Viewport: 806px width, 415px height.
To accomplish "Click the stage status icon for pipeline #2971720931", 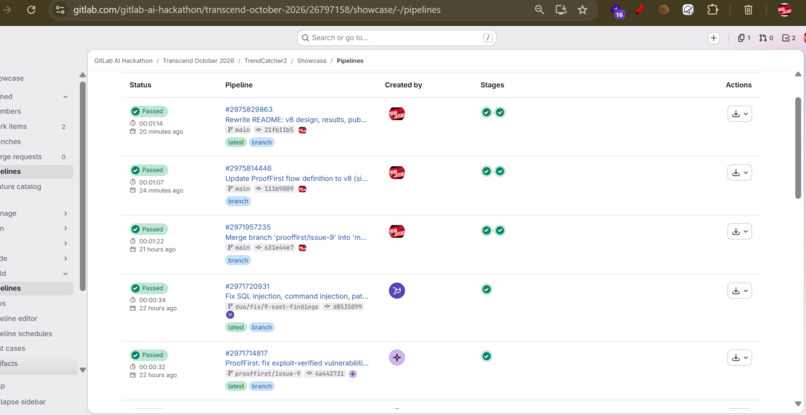I will [486, 289].
